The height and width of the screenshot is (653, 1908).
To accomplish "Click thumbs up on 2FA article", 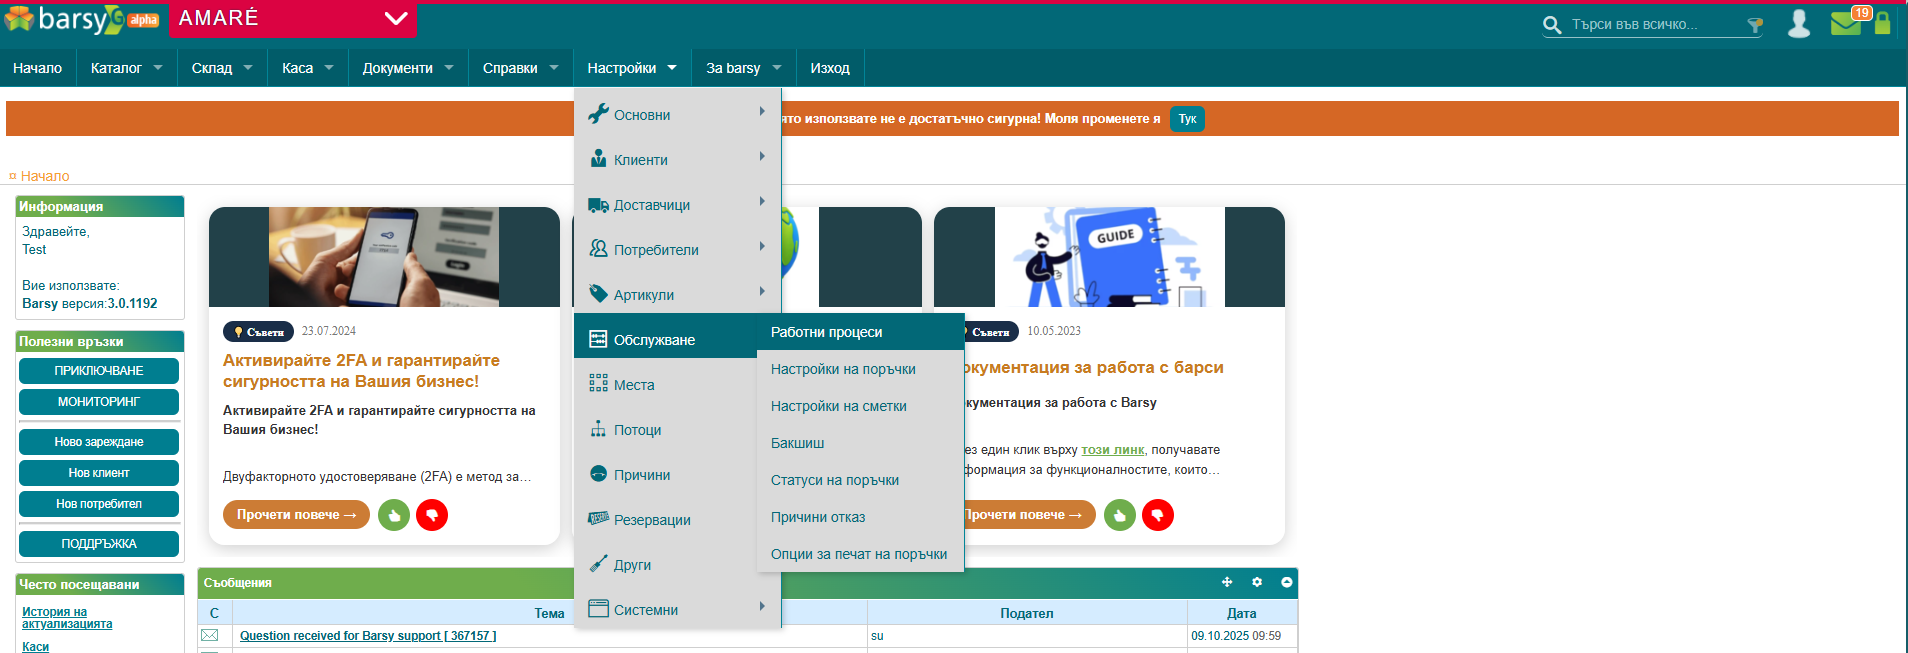I will 394,515.
